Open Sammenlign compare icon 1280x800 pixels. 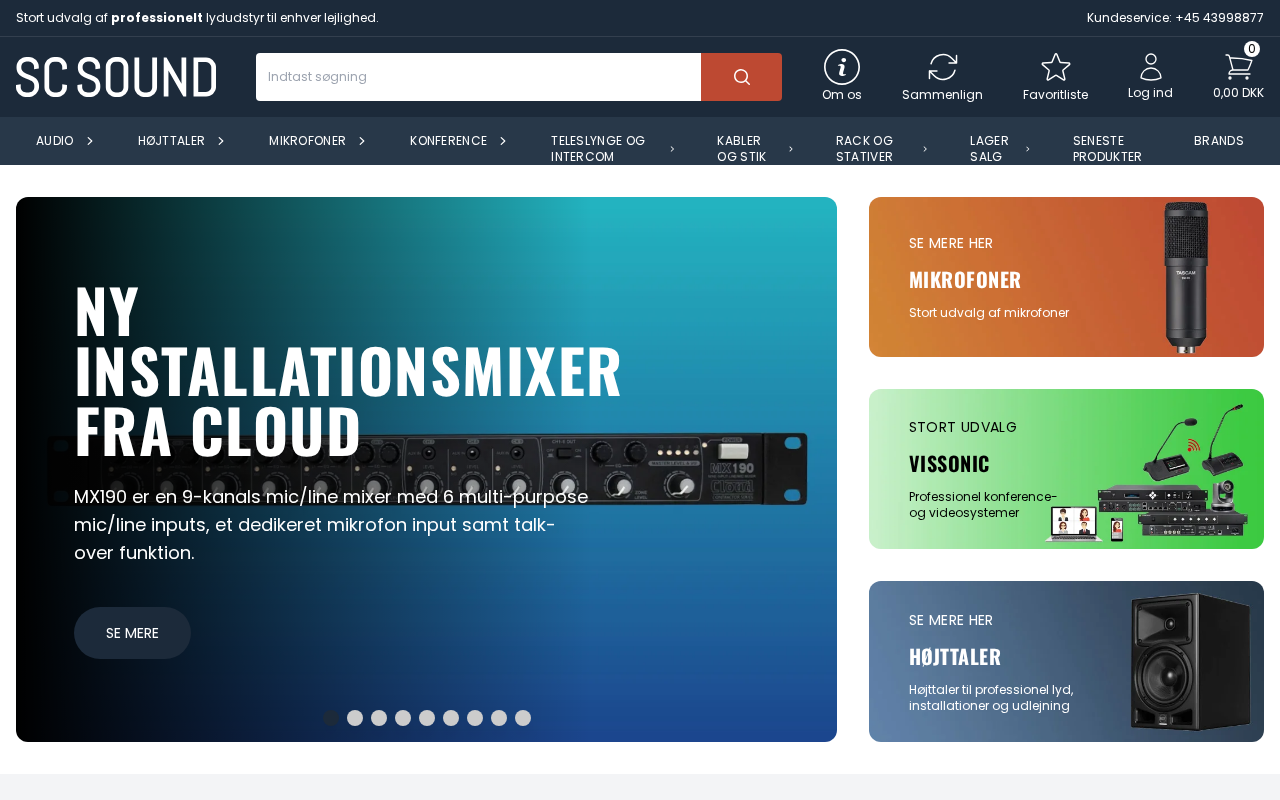click(942, 67)
